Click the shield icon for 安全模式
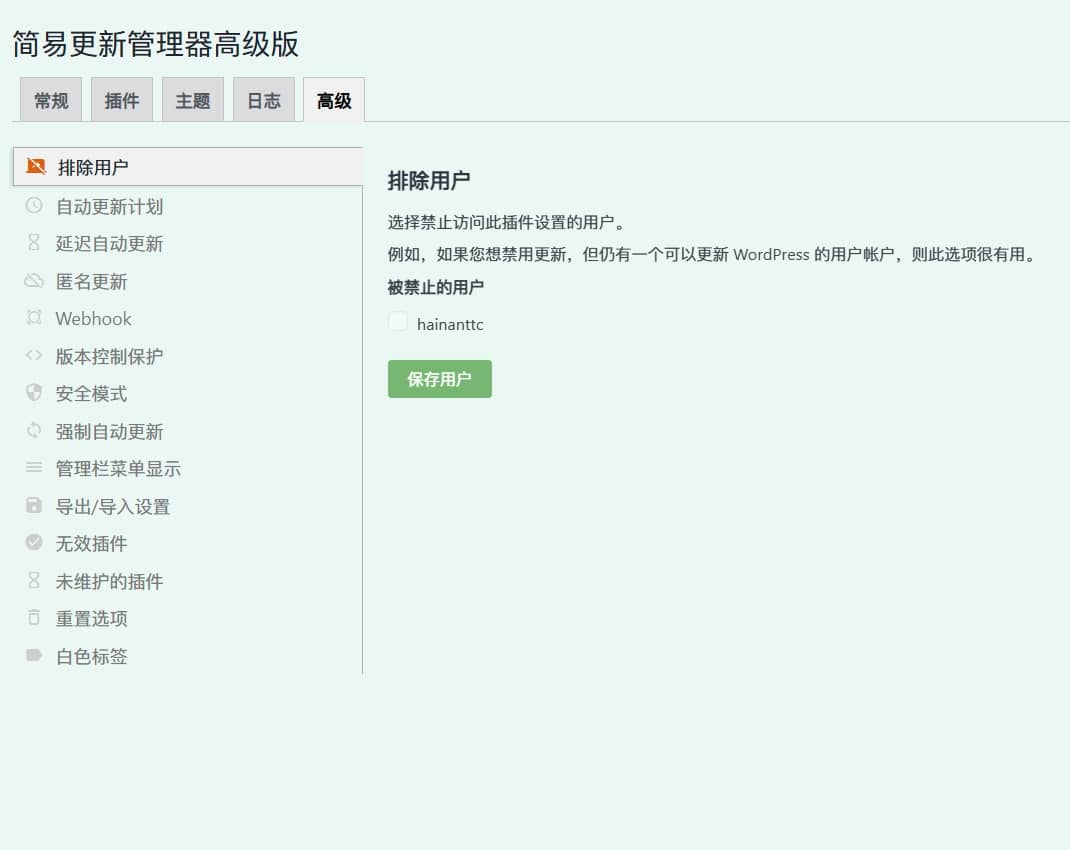This screenshot has height=850, width=1070. tap(34, 393)
